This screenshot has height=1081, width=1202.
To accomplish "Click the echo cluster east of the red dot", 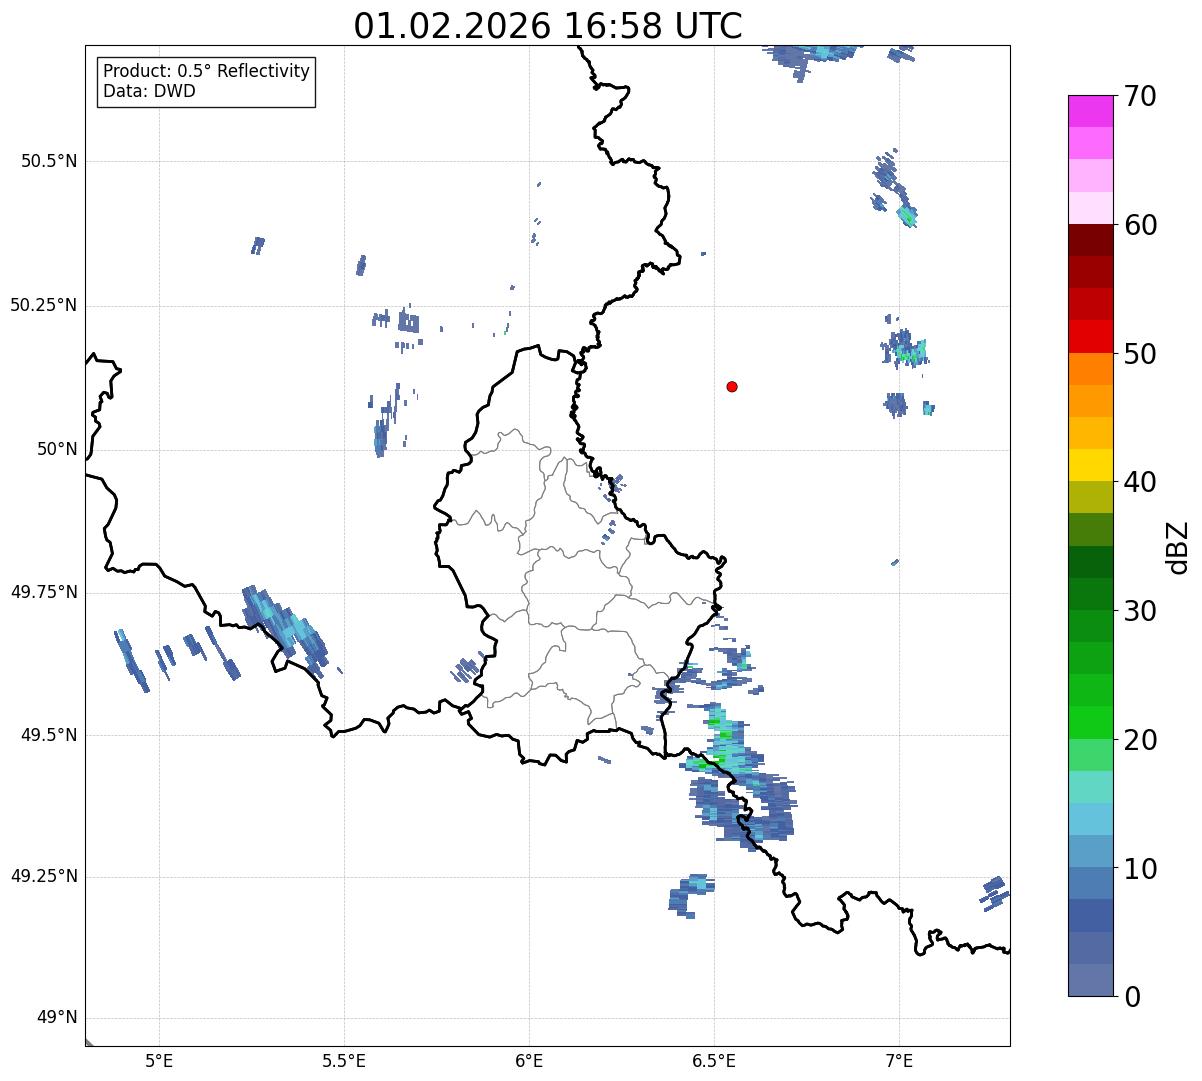I will click(x=904, y=347).
